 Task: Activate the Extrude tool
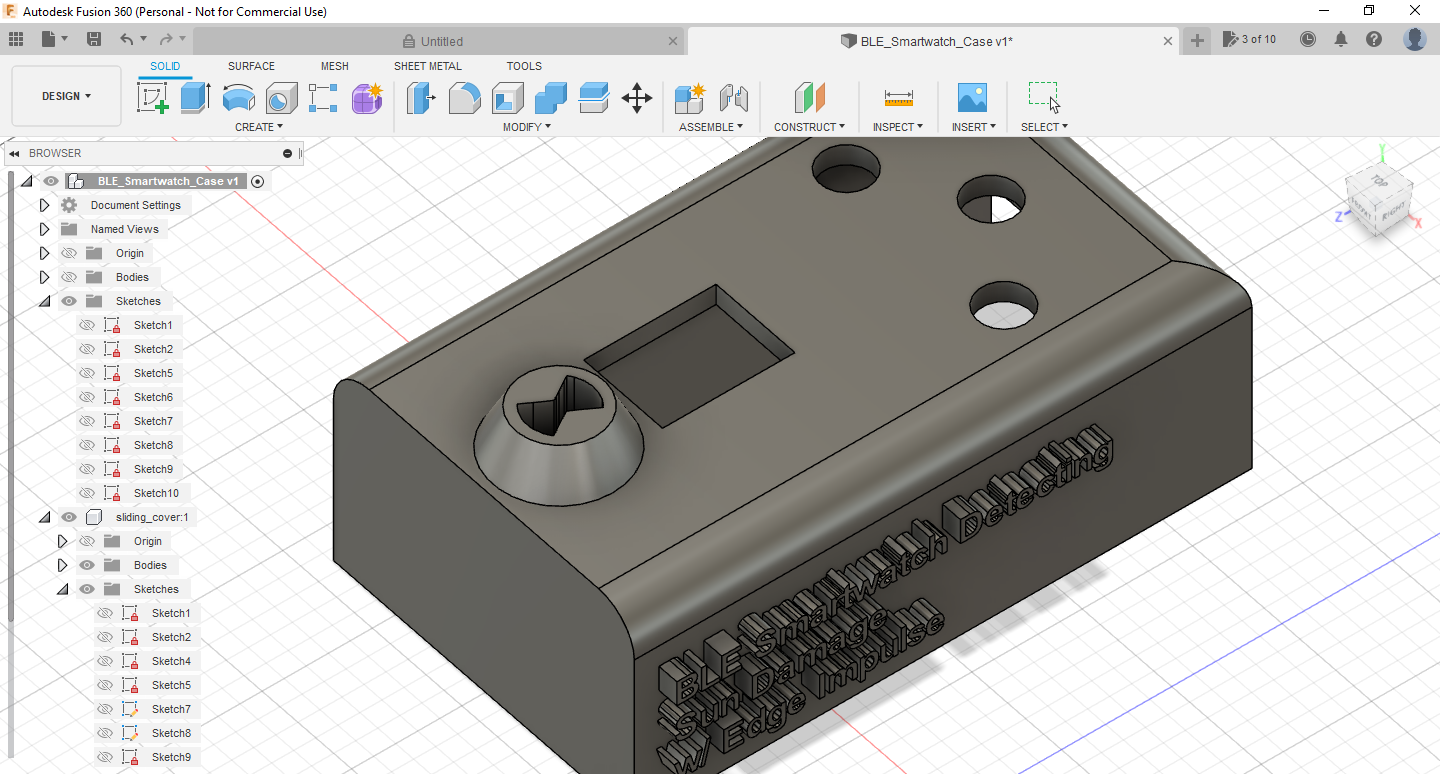pos(191,97)
